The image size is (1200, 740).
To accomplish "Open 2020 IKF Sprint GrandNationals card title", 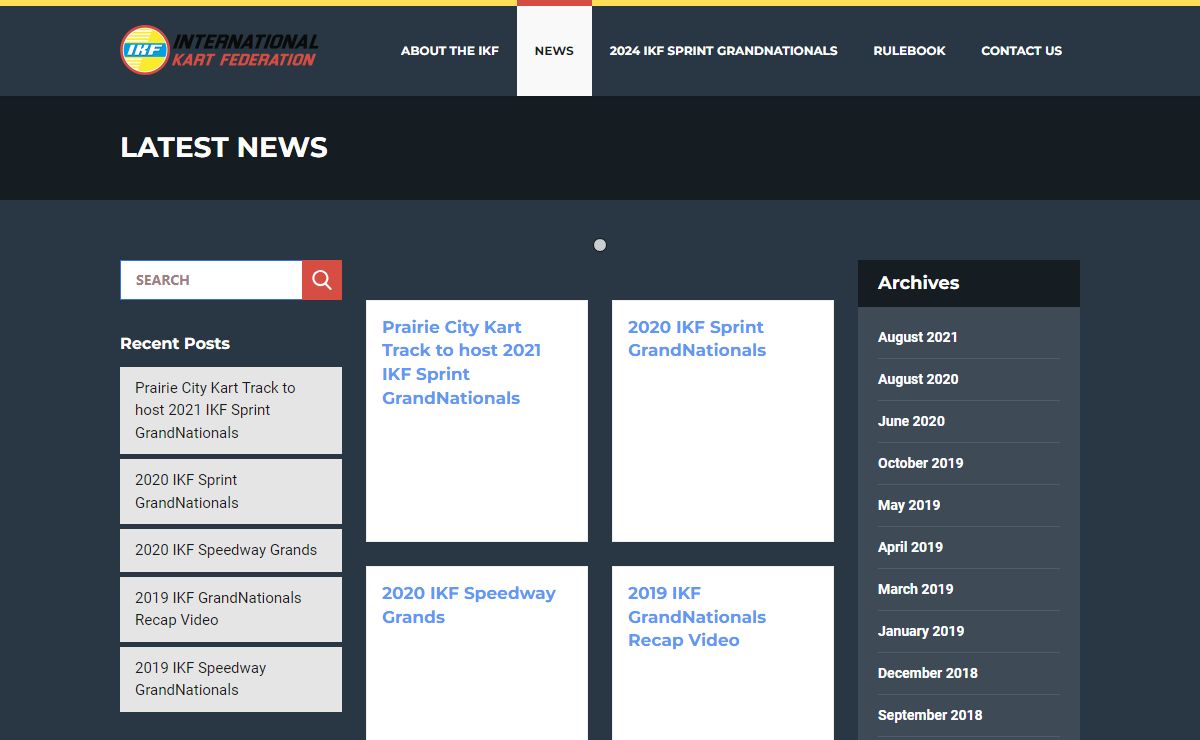I will 697,338.
